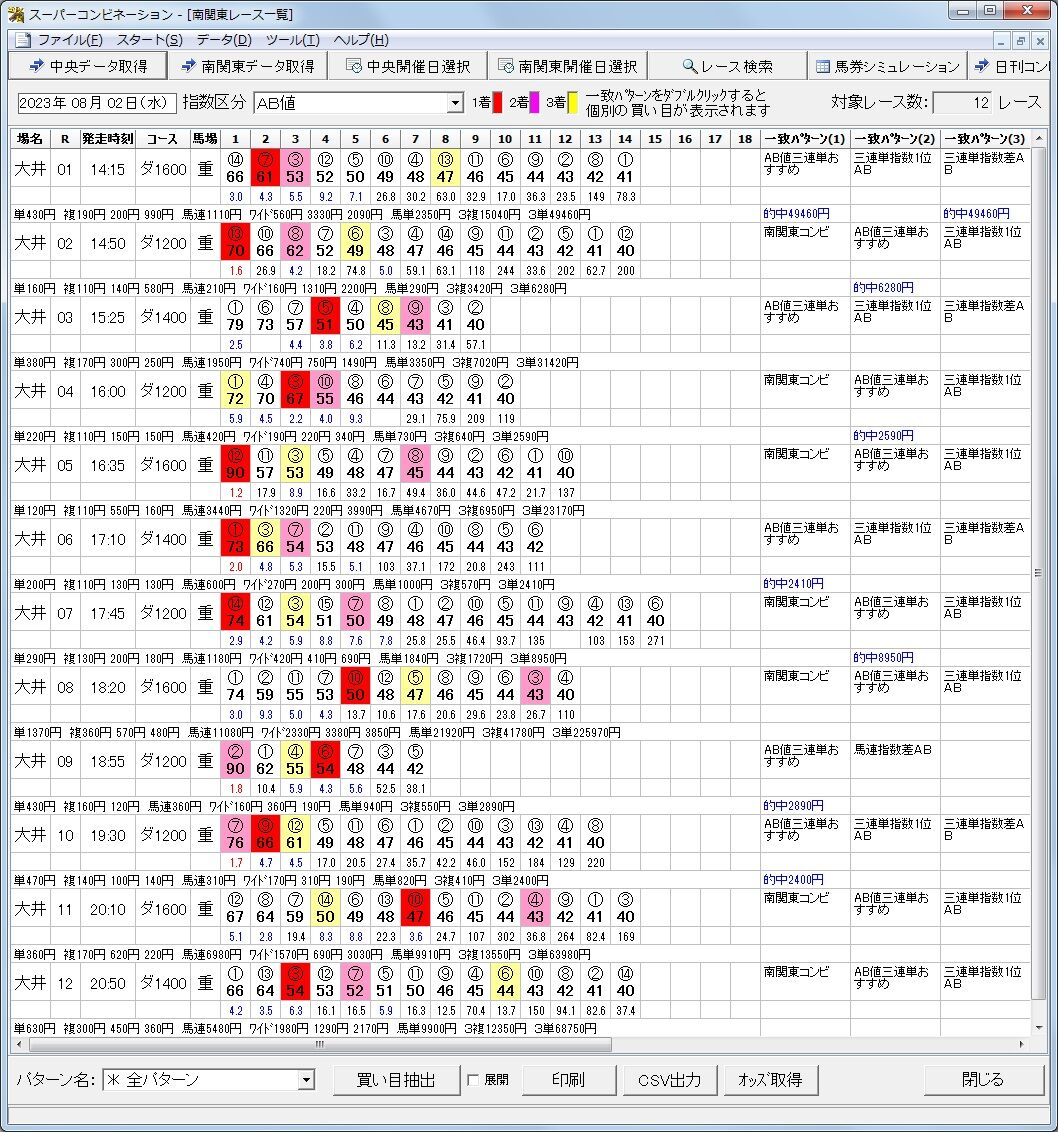The image size is (1058, 1132).
Task: Click the 印刷 print button
Action: [x=568, y=1080]
